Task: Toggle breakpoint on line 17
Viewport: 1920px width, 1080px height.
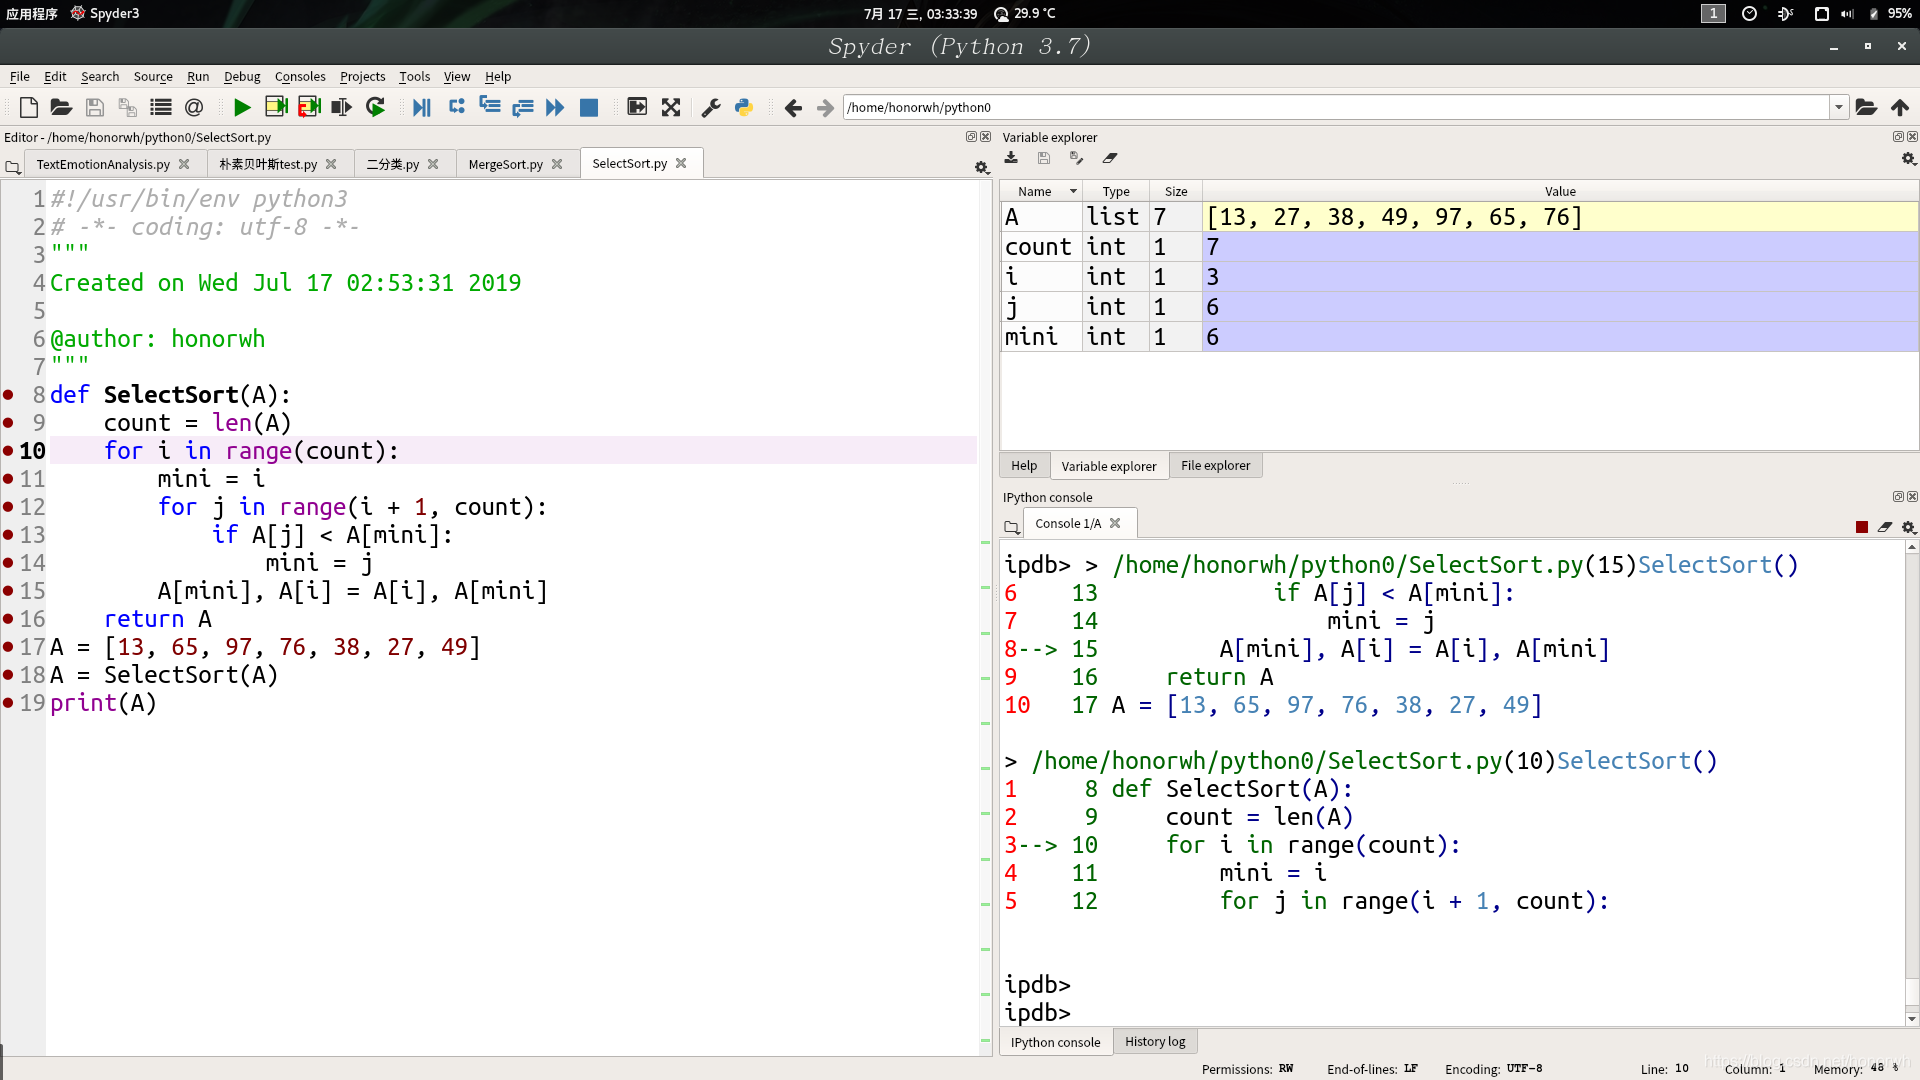Action: point(8,647)
